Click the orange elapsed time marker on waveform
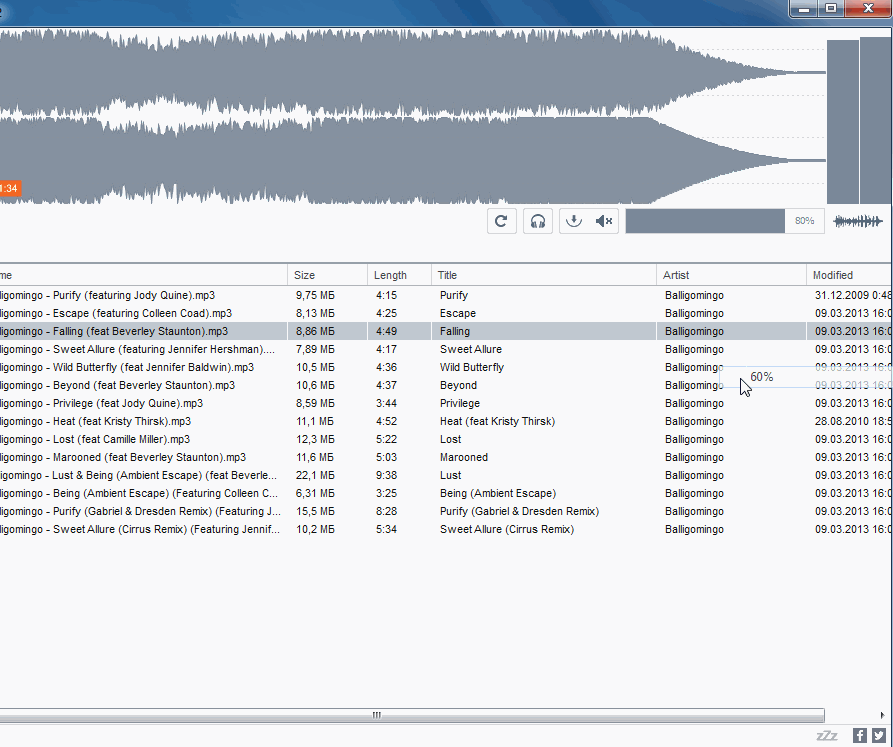Image resolution: width=893 pixels, height=747 pixels. (9, 188)
